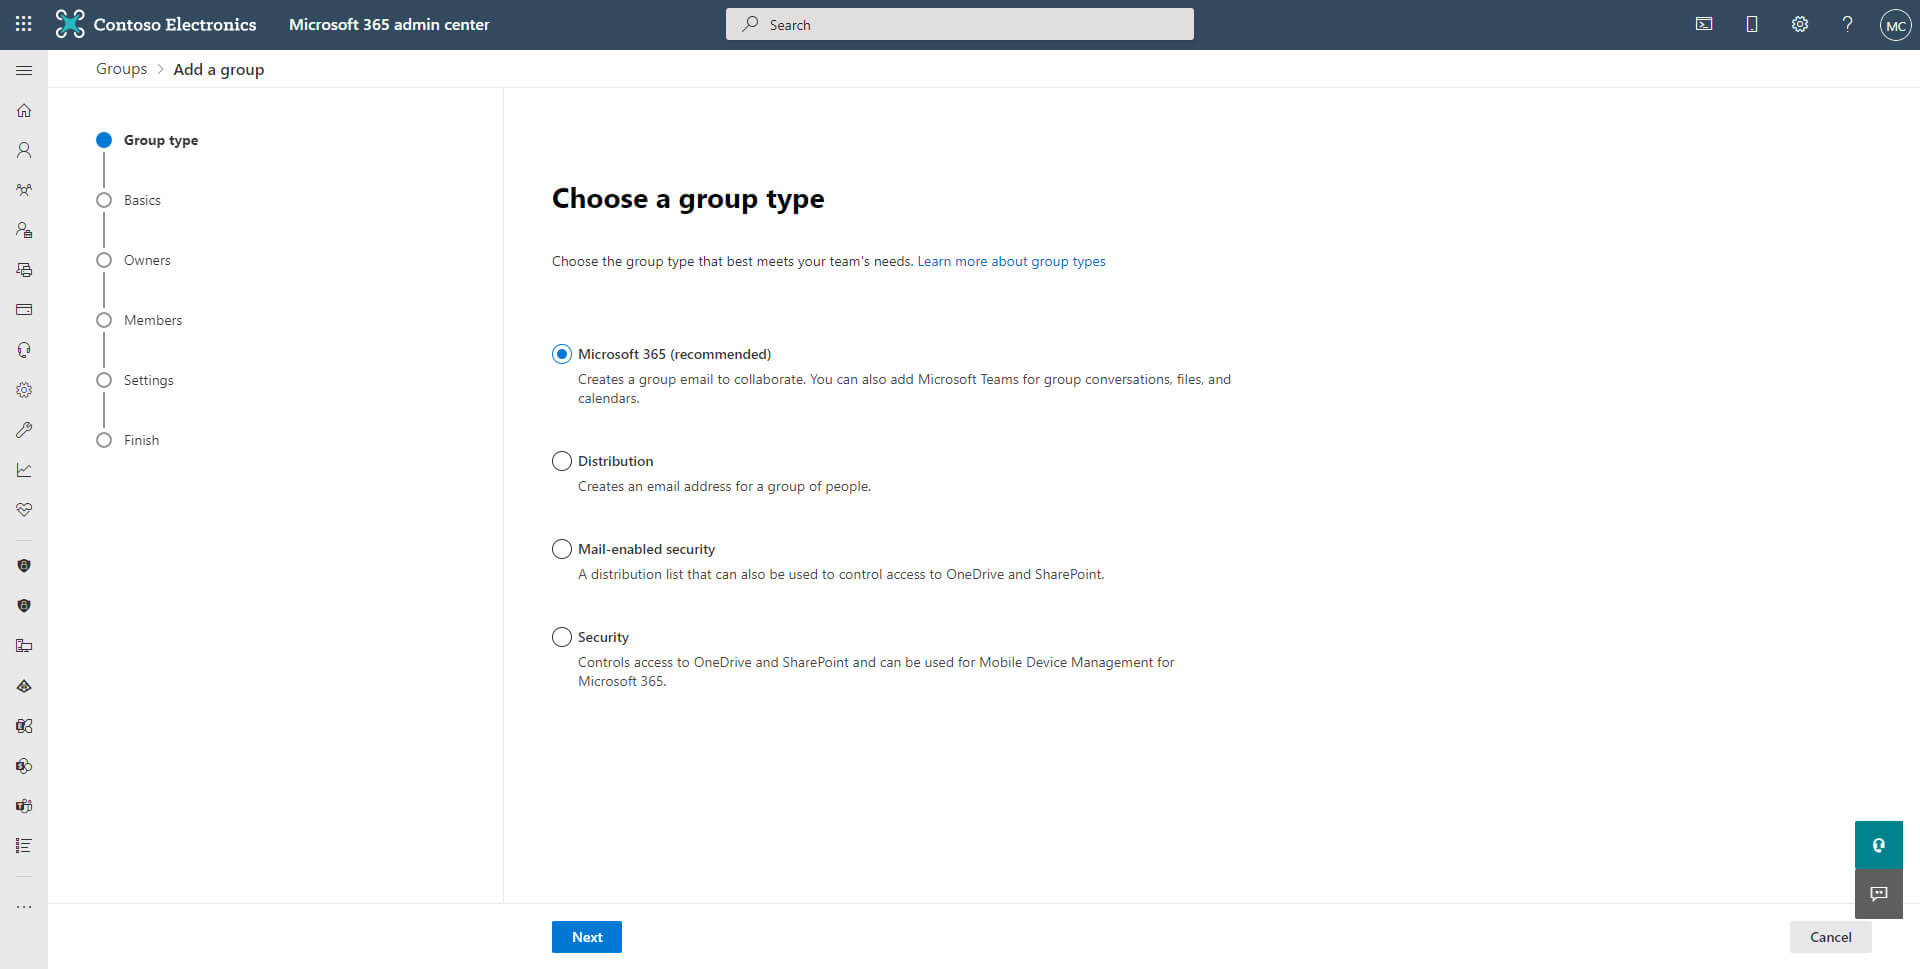Screen dimensions: 1920x969
Task: Open the app launcher waffle icon
Action: pos(24,24)
